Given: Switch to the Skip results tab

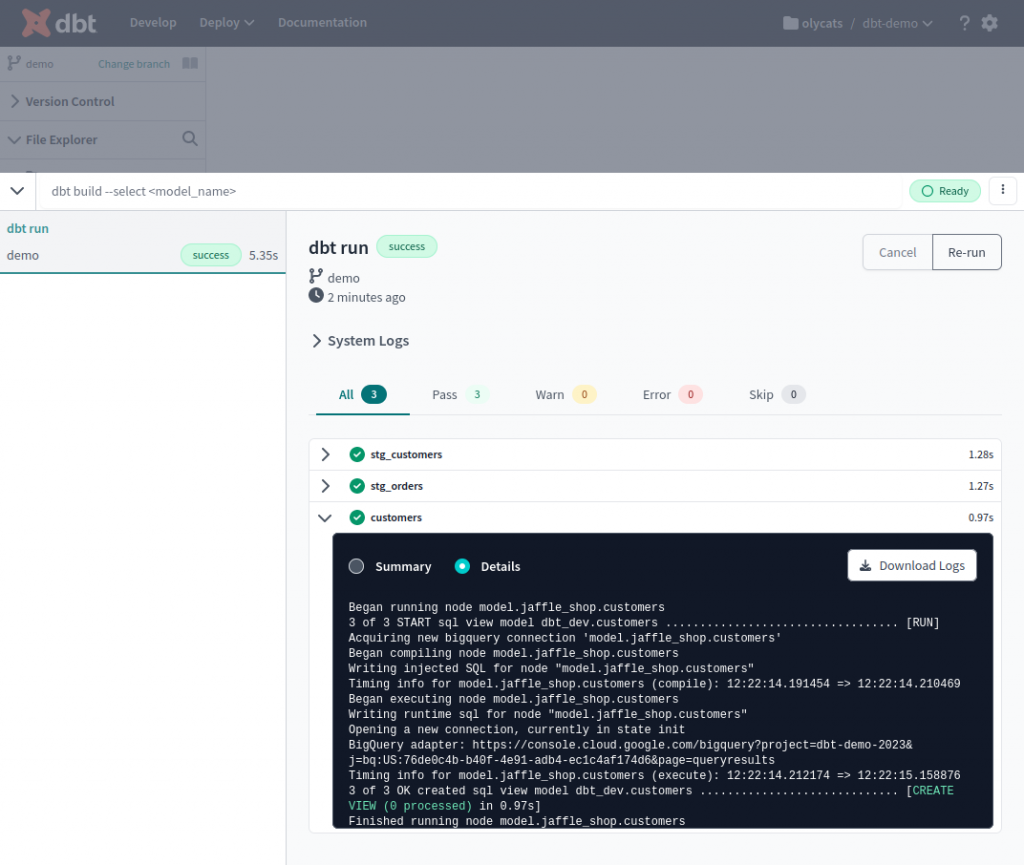Looking at the screenshot, I should point(776,394).
